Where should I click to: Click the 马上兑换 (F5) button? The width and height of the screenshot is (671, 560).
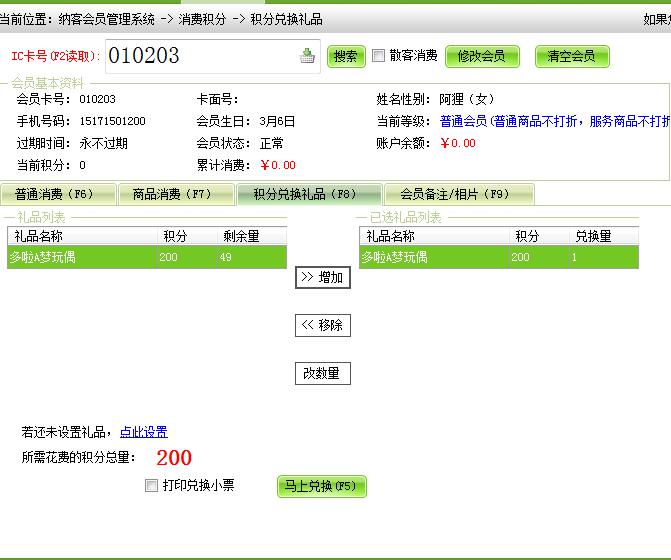(x=321, y=487)
